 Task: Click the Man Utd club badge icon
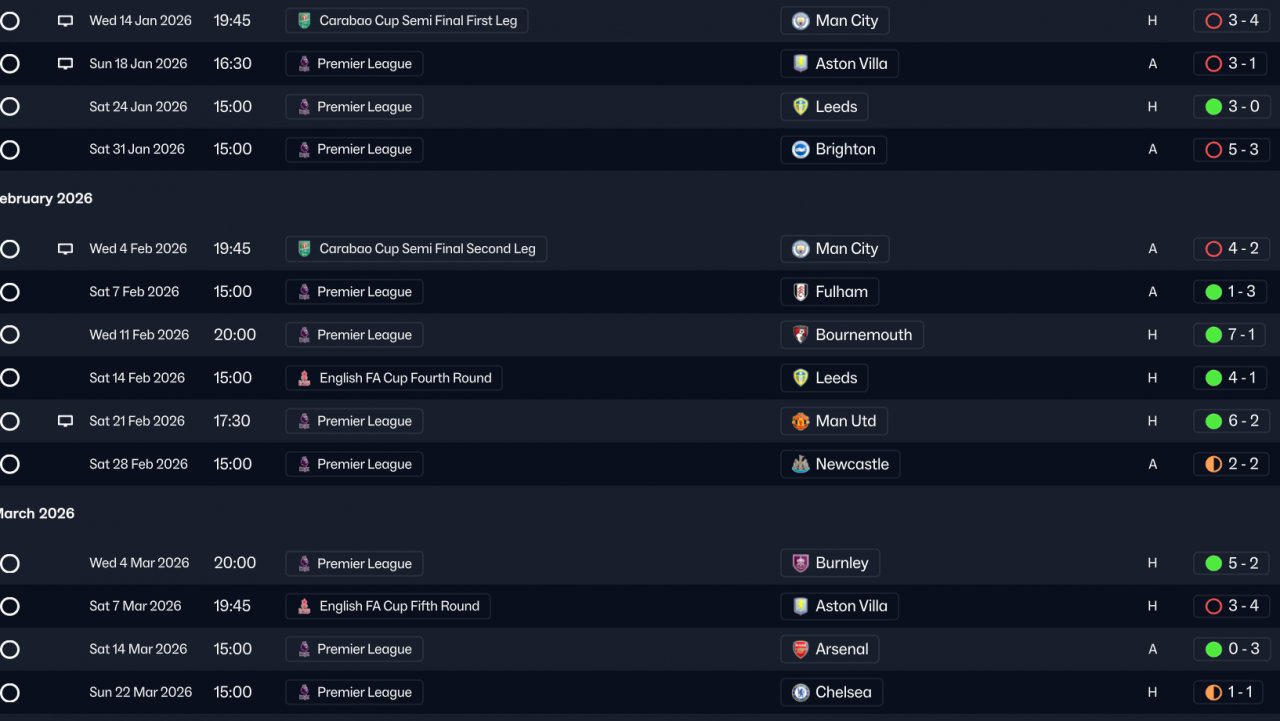coord(800,421)
